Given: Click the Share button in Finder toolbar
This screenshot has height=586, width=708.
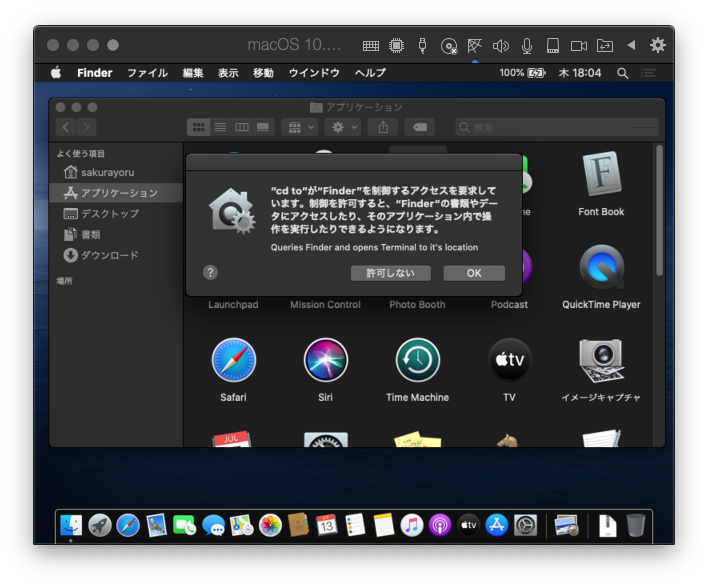Looking at the screenshot, I should (383, 127).
